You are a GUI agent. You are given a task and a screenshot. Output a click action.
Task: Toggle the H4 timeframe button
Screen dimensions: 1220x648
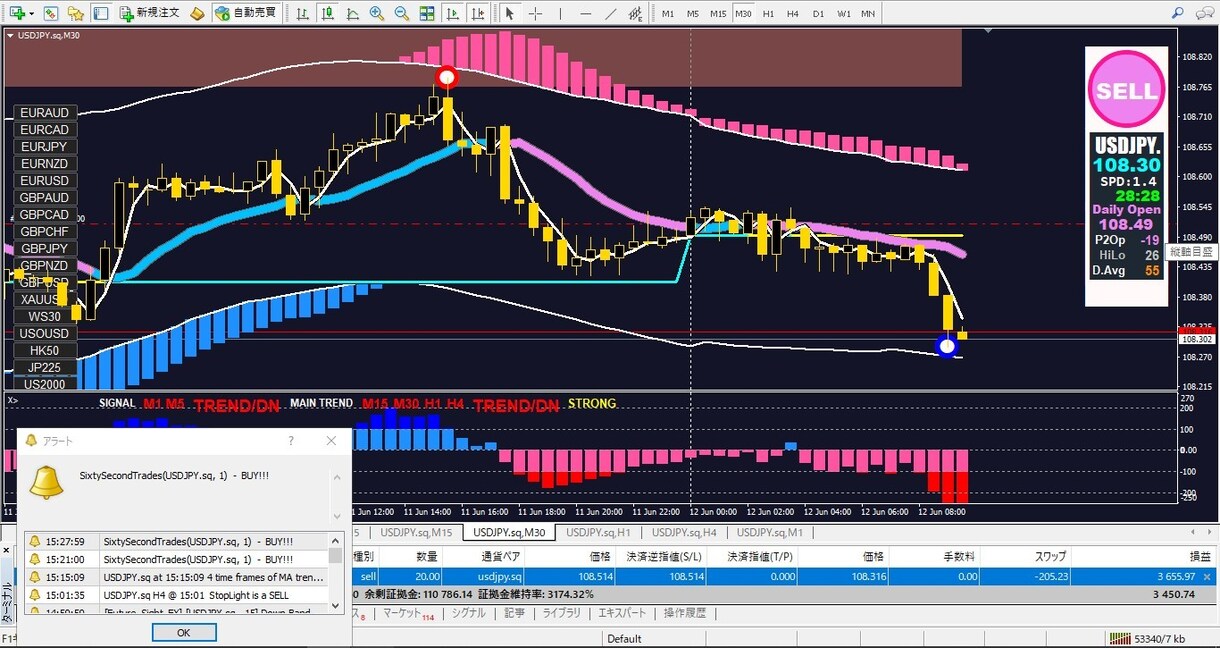pos(793,14)
